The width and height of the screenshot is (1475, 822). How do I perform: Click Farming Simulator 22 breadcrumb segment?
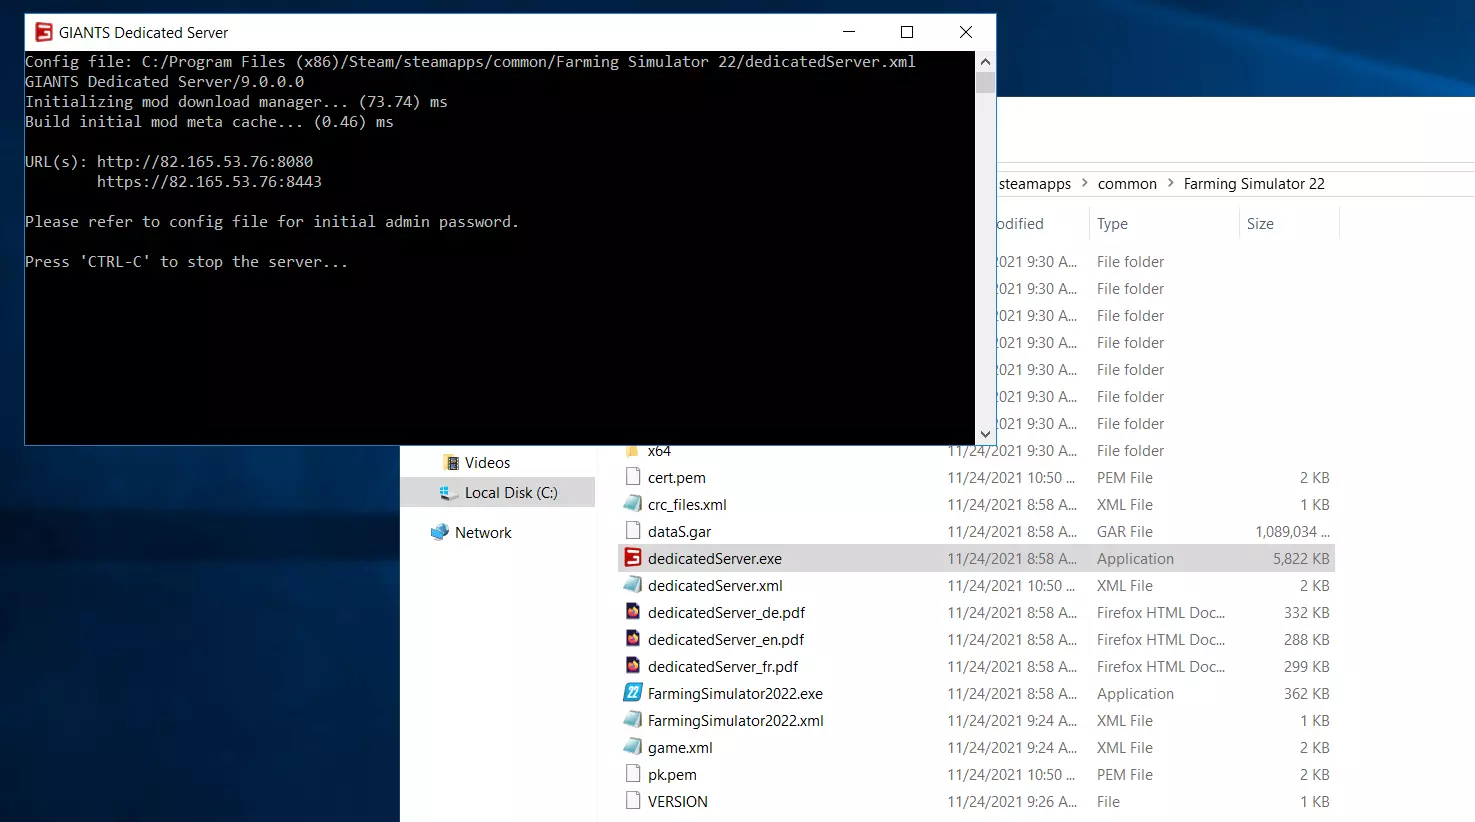coord(1254,184)
